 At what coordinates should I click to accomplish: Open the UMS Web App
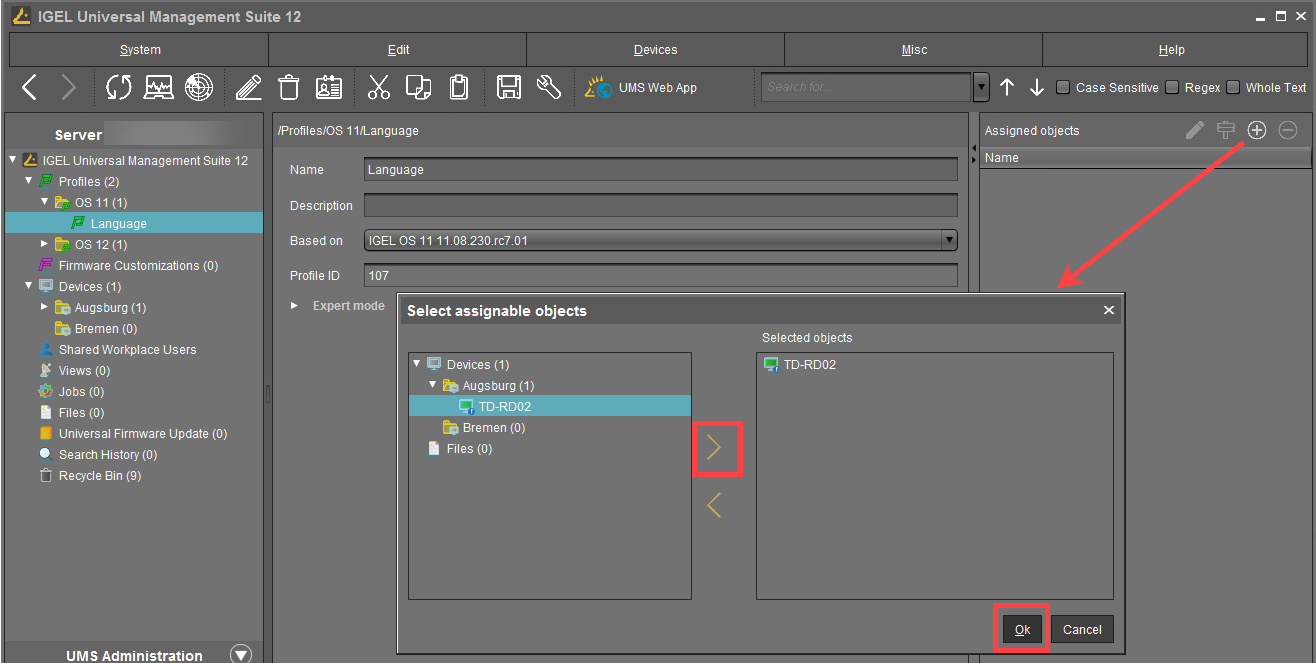click(x=641, y=88)
